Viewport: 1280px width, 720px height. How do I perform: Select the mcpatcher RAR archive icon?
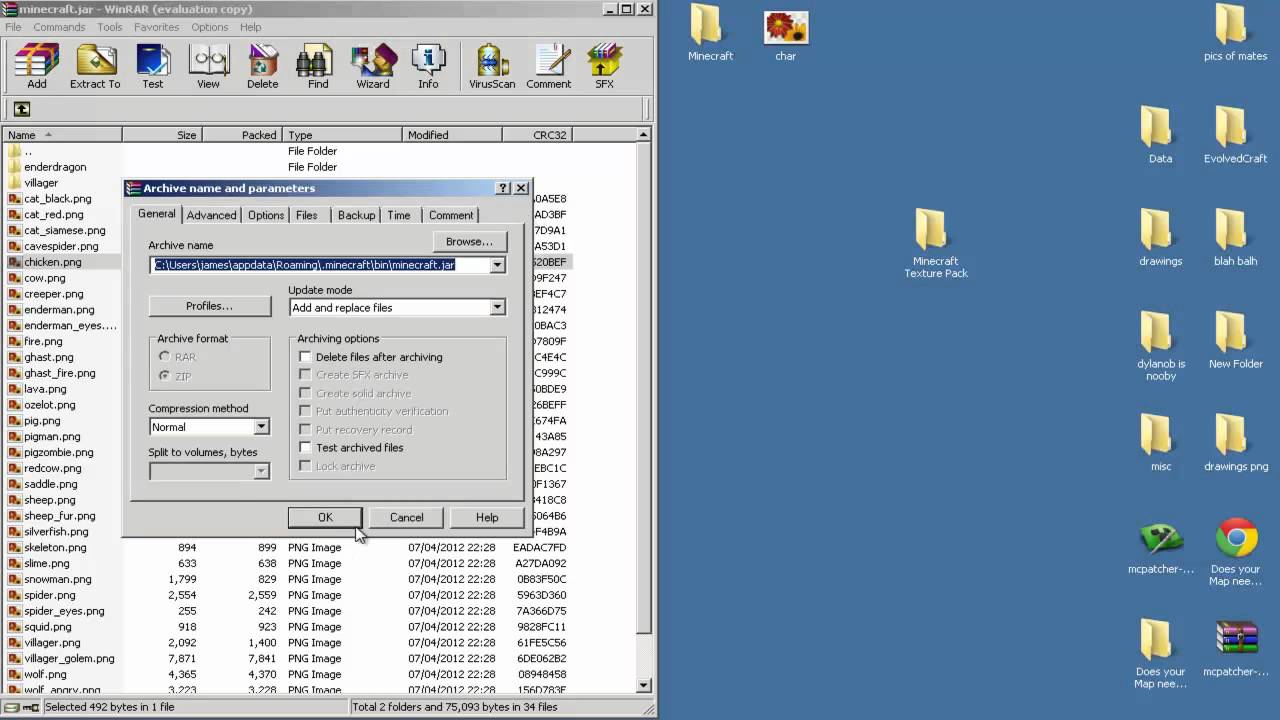click(x=1235, y=648)
